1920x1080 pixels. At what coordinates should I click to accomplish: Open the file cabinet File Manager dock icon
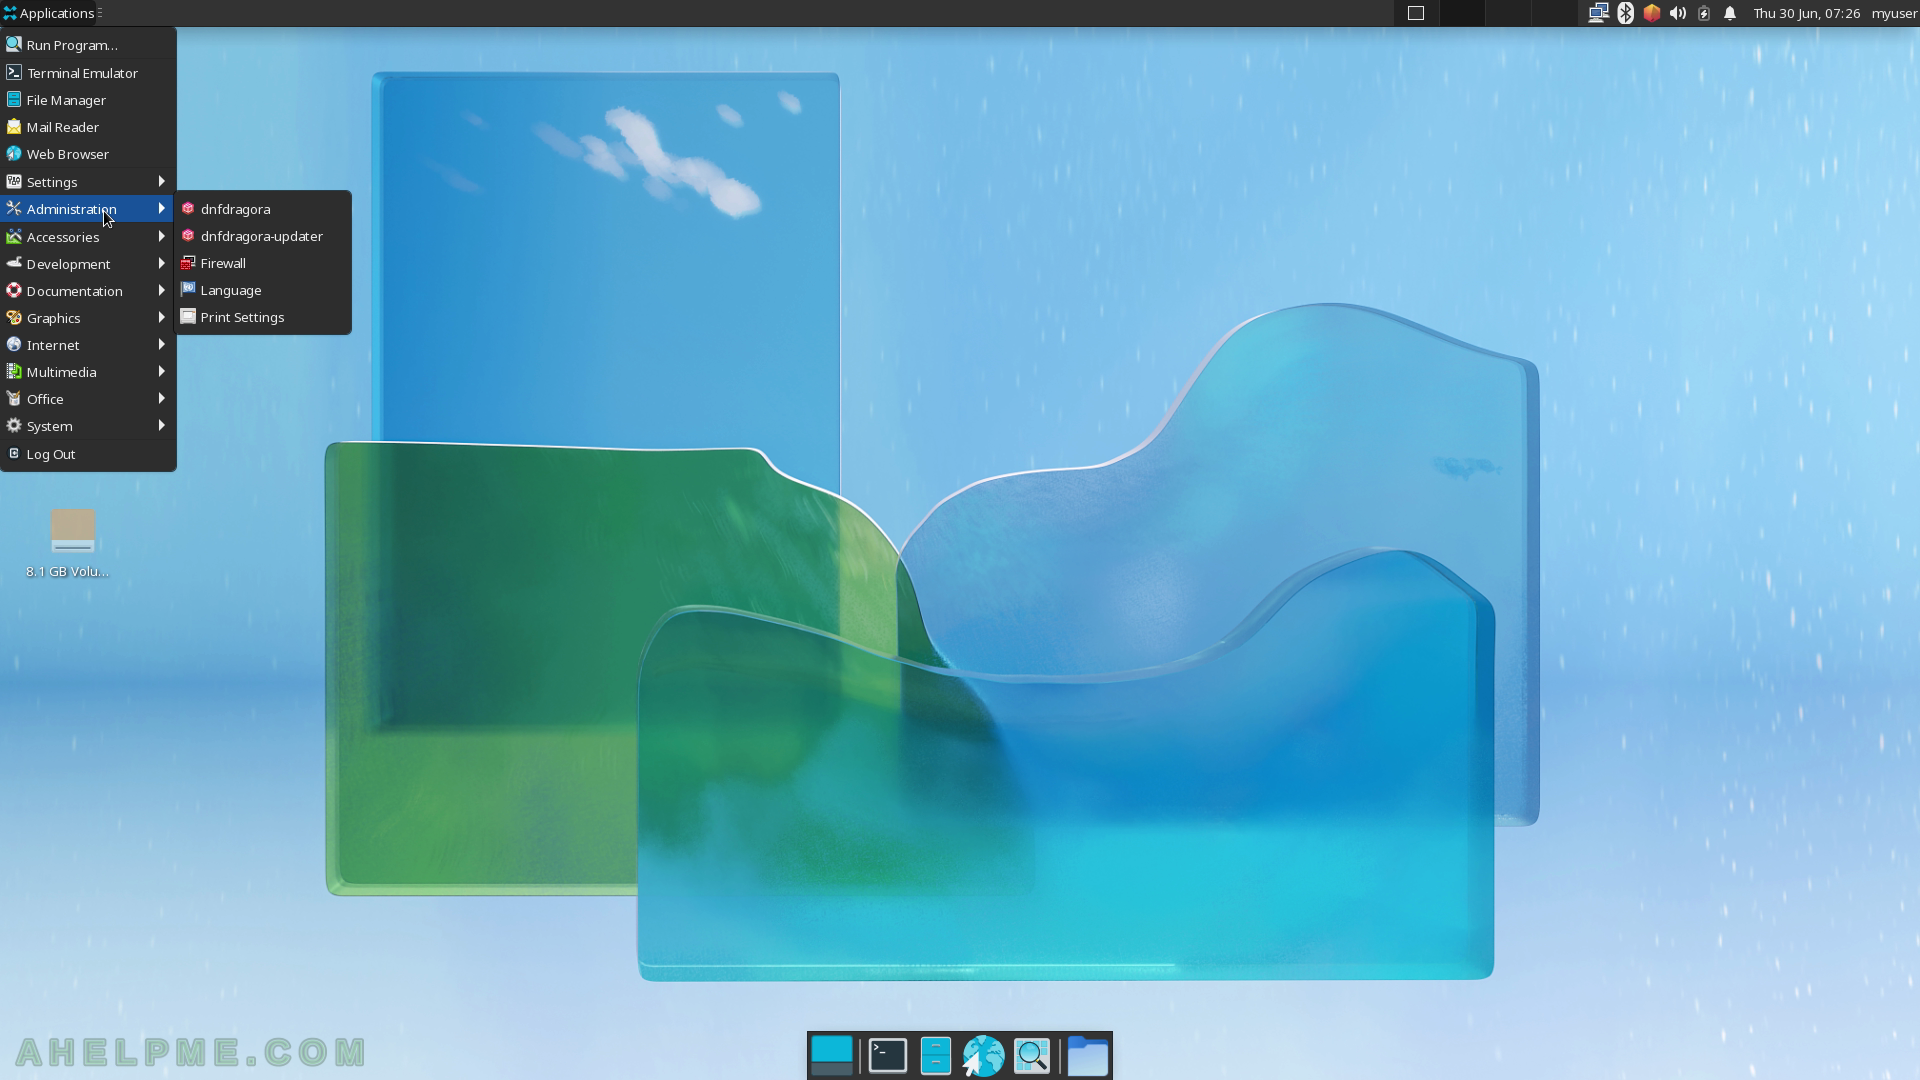(935, 1056)
